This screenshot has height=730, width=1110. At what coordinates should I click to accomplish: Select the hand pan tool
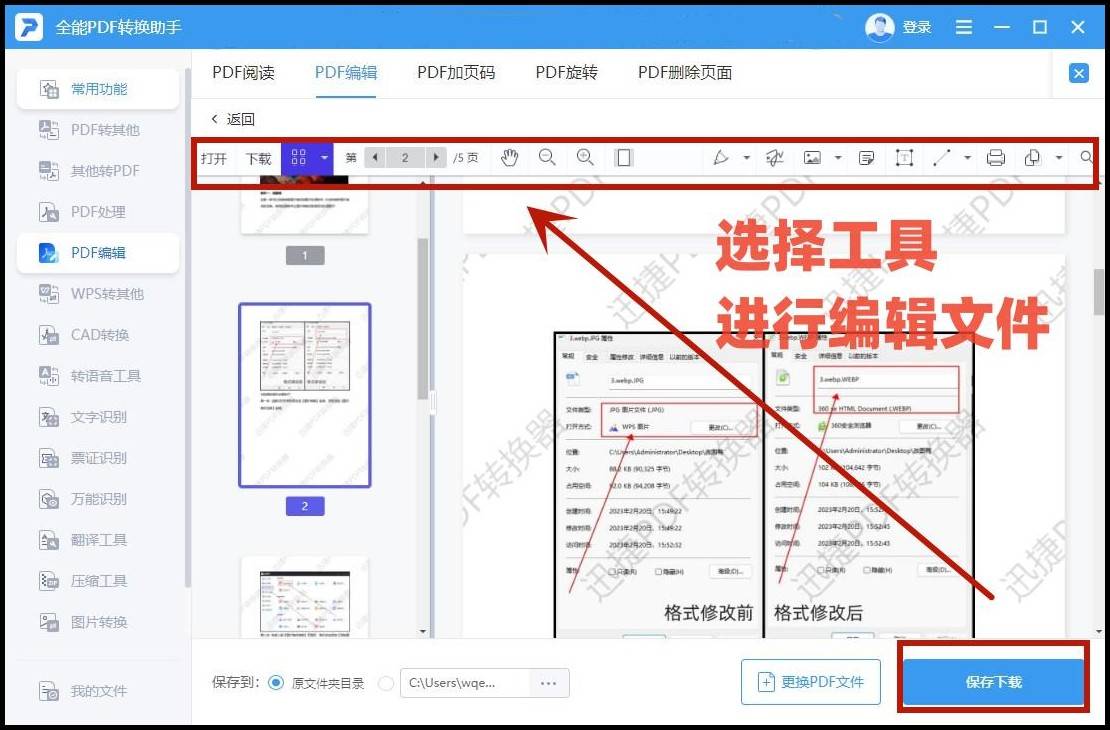coord(509,157)
